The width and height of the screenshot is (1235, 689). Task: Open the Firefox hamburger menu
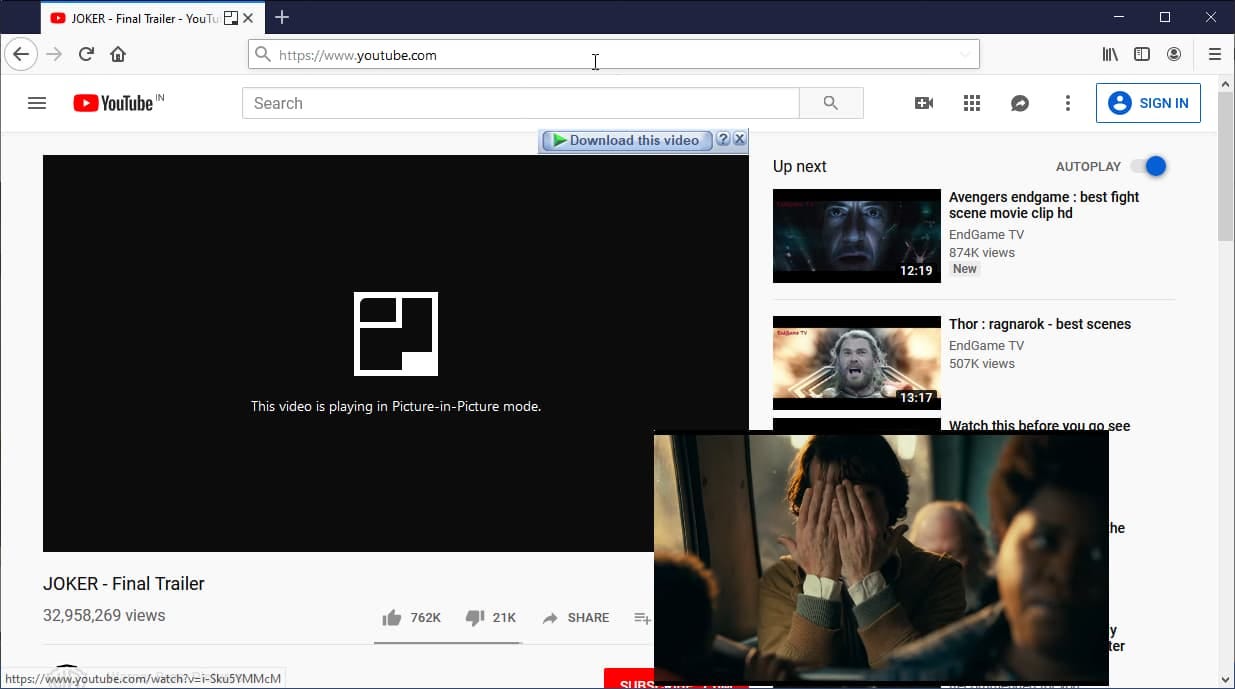(1215, 55)
